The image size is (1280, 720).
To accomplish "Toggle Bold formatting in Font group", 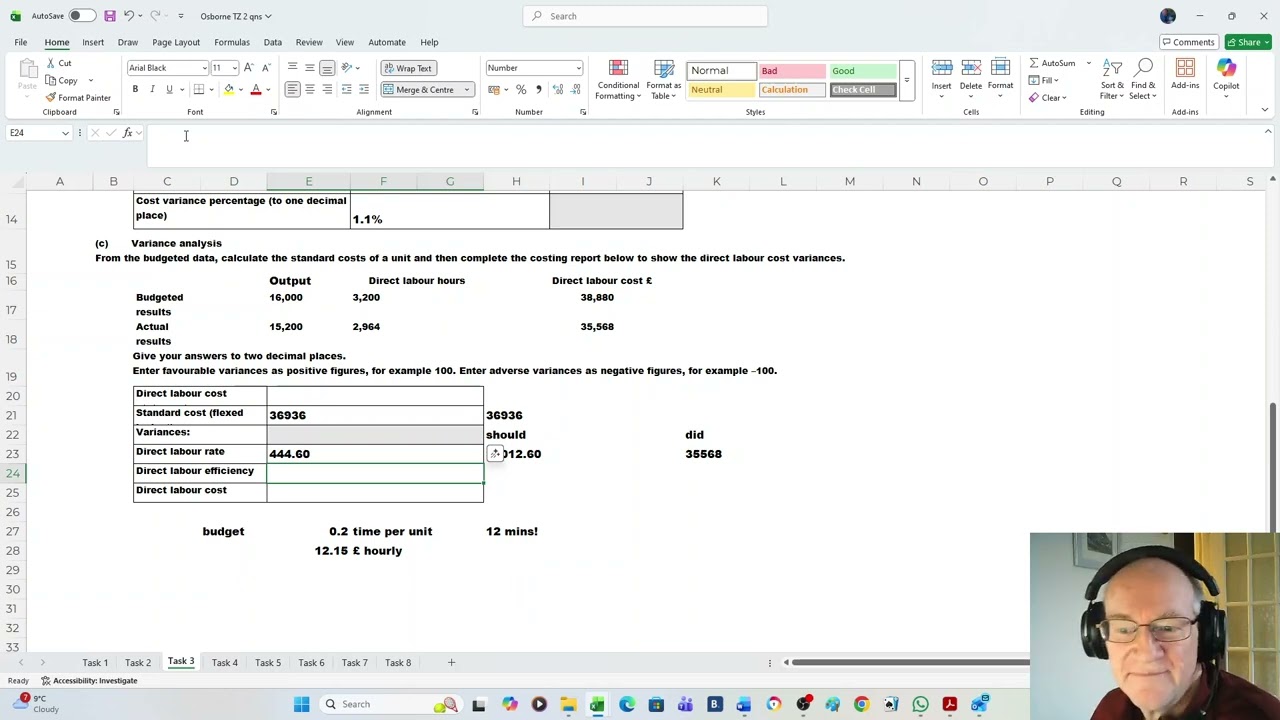I will click(135, 90).
